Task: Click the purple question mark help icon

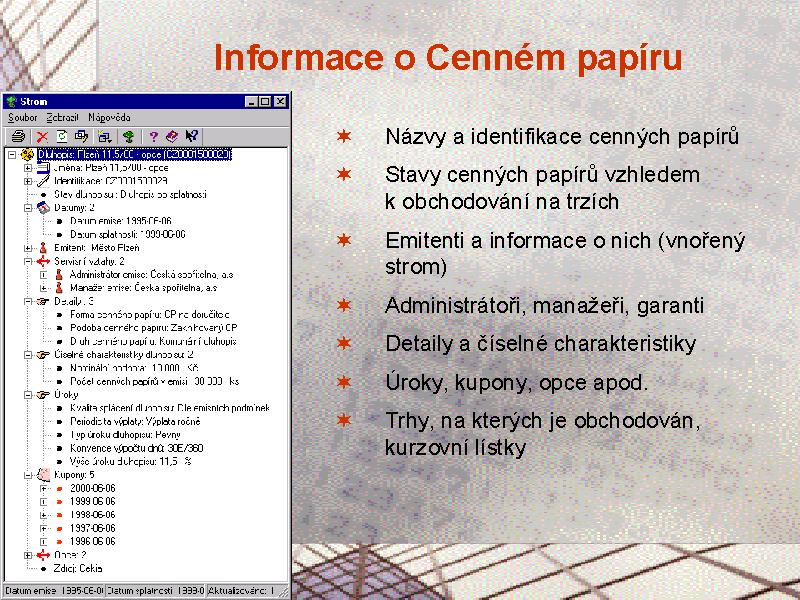Action: point(153,136)
